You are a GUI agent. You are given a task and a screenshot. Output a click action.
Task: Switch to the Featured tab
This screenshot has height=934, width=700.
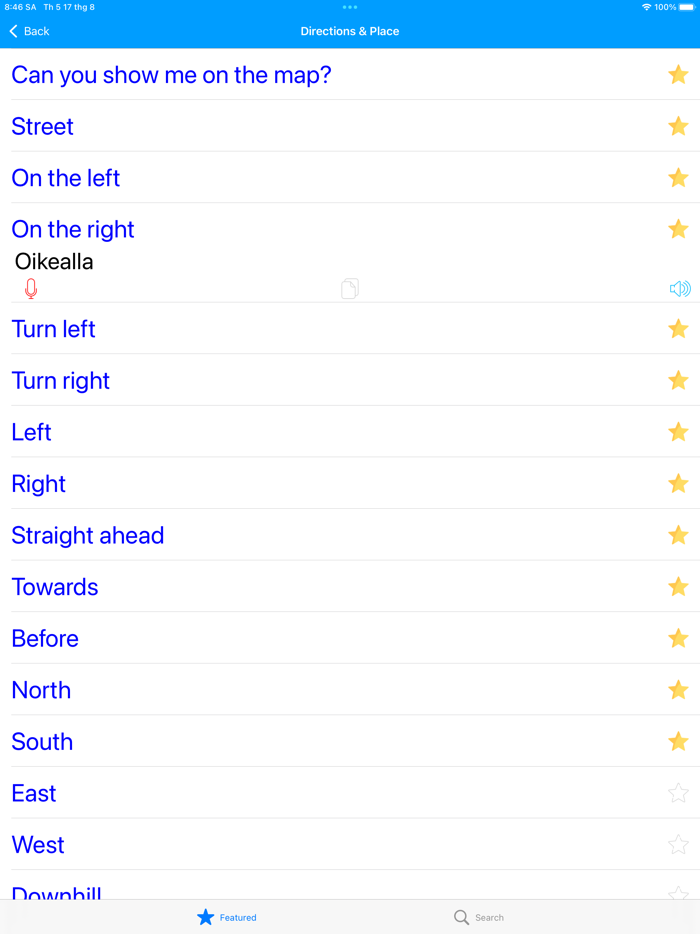click(x=226, y=917)
